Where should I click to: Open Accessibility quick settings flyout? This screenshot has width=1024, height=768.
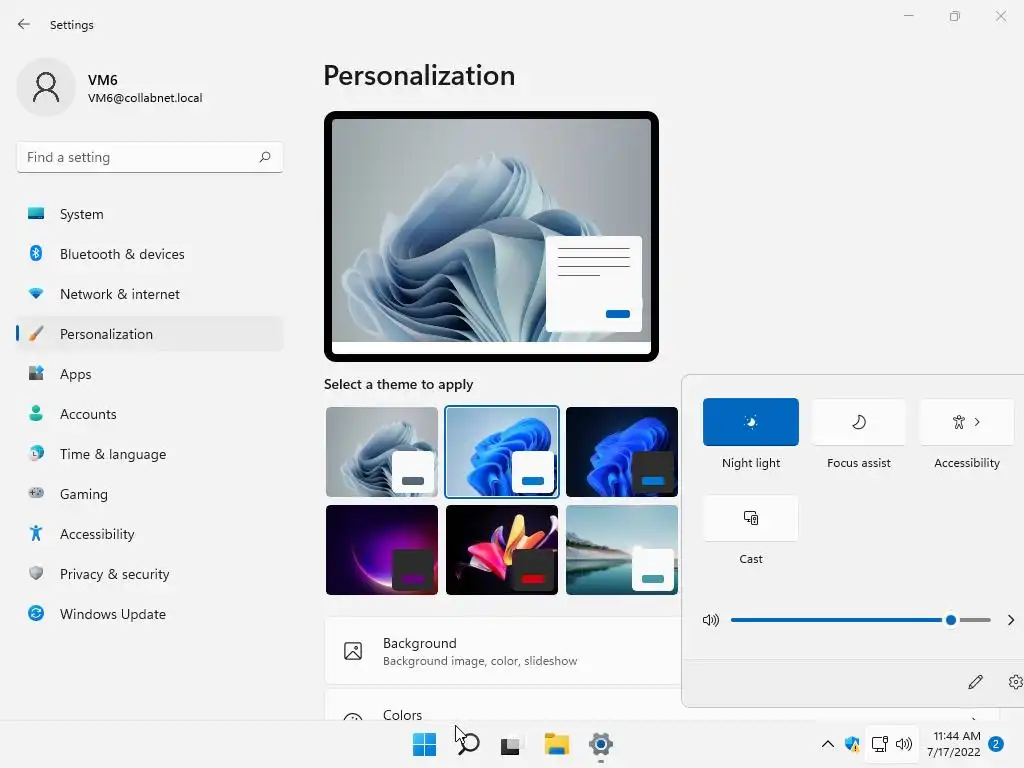coord(967,422)
